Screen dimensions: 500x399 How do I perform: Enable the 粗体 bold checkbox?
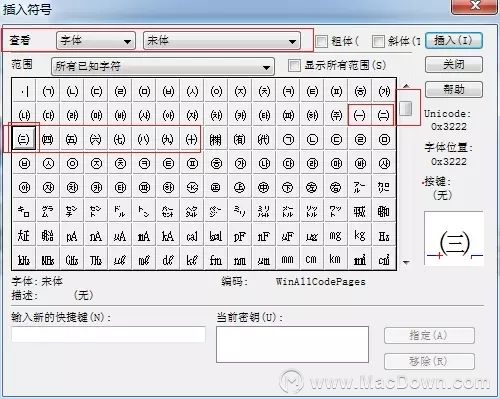pyautogui.click(x=321, y=41)
